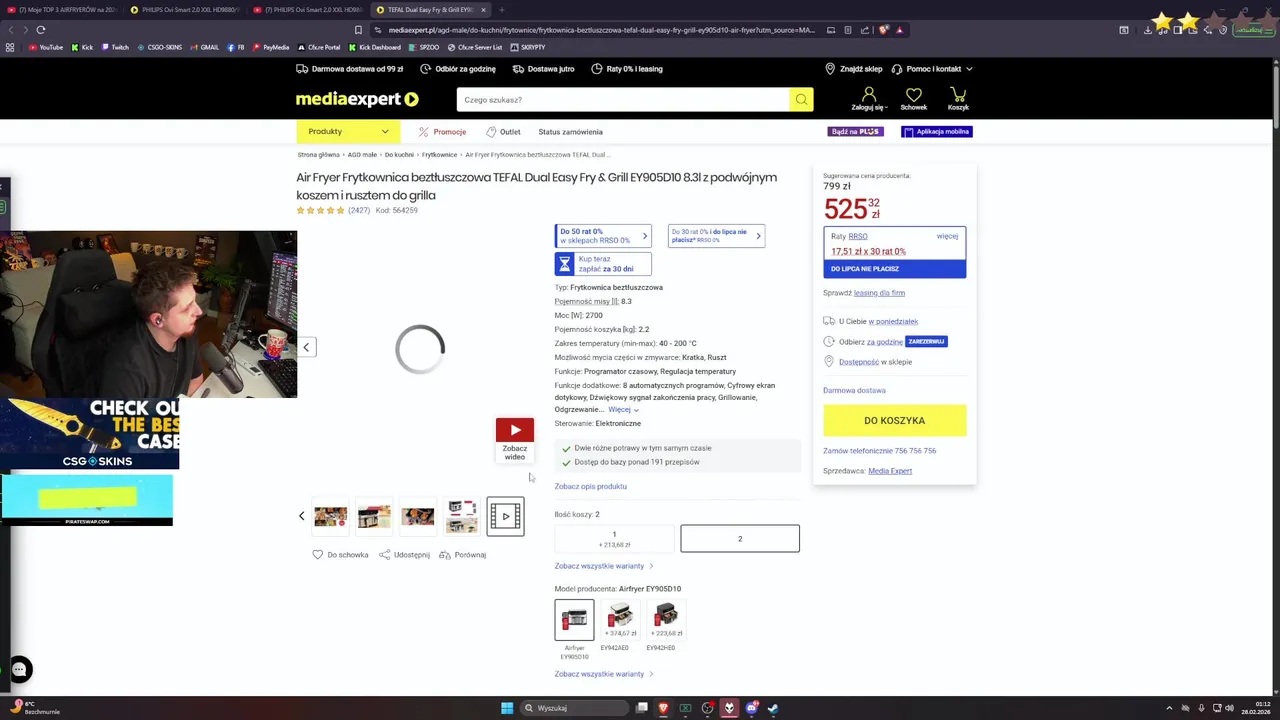Expand Zobacz wszystkie warianty for baskets
The width and height of the screenshot is (1280, 720).
604,566
